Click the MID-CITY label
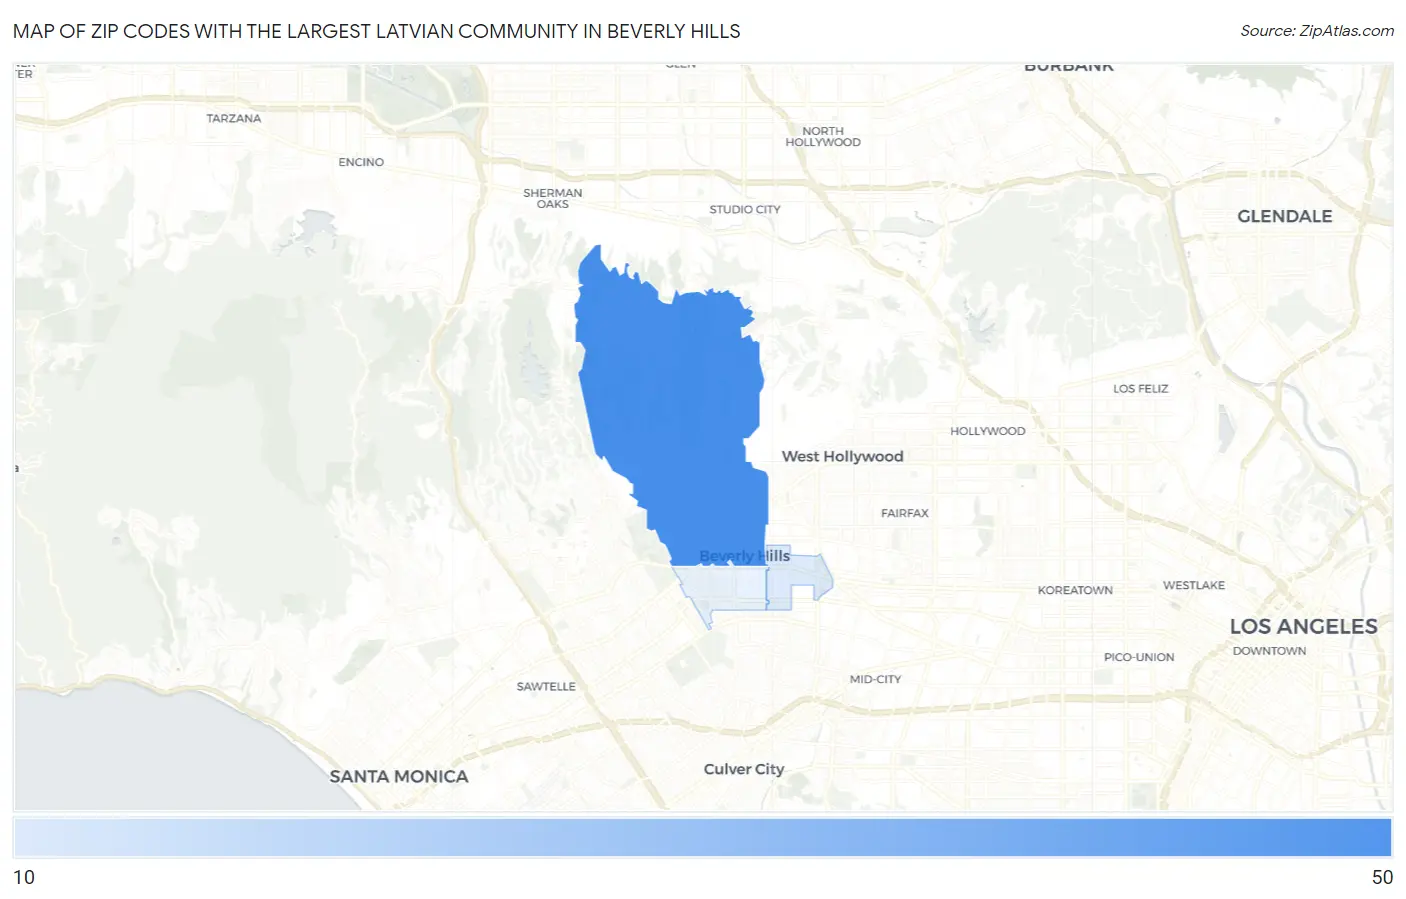The image size is (1406, 899). (x=875, y=679)
